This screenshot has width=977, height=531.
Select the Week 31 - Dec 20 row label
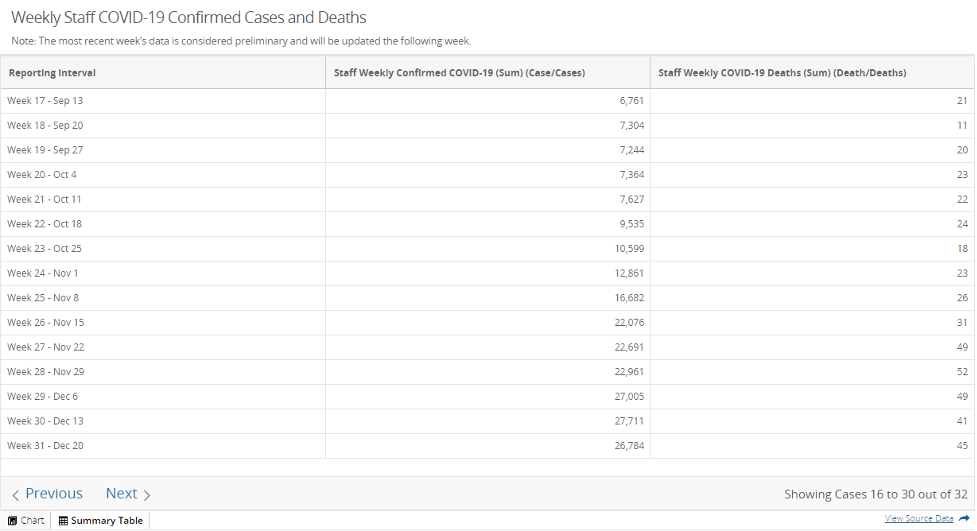[45, 446]
